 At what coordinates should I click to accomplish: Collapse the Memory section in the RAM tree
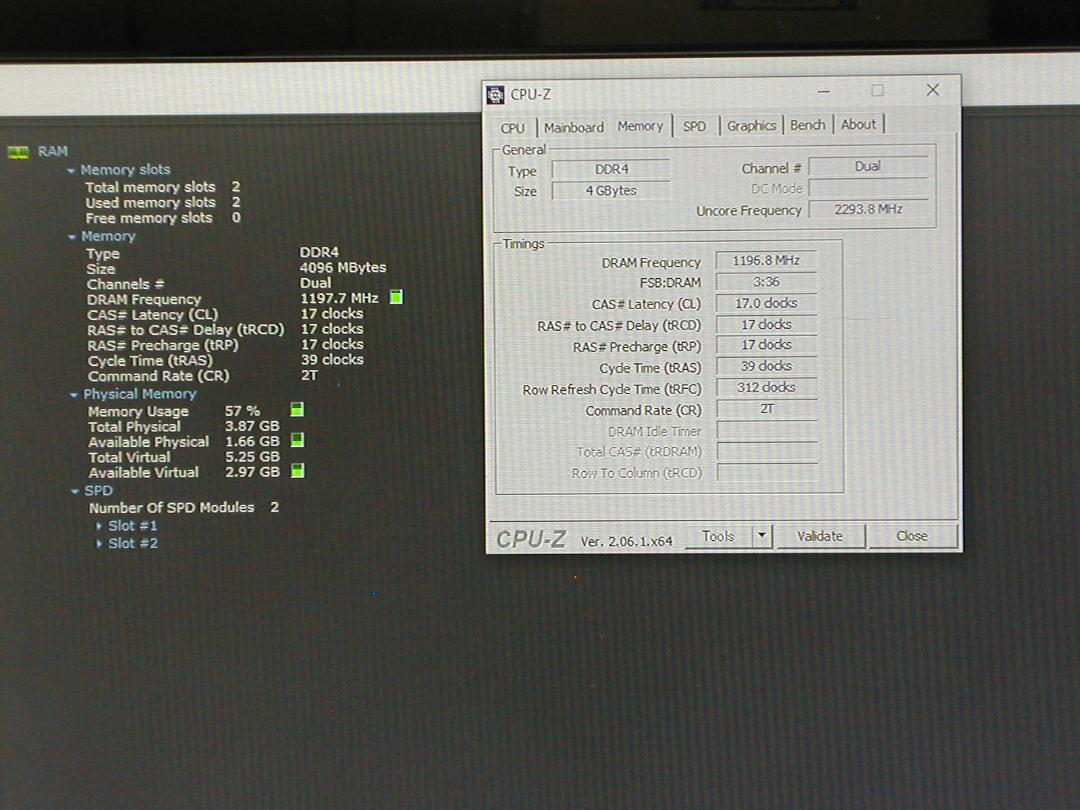coord(72,237)
